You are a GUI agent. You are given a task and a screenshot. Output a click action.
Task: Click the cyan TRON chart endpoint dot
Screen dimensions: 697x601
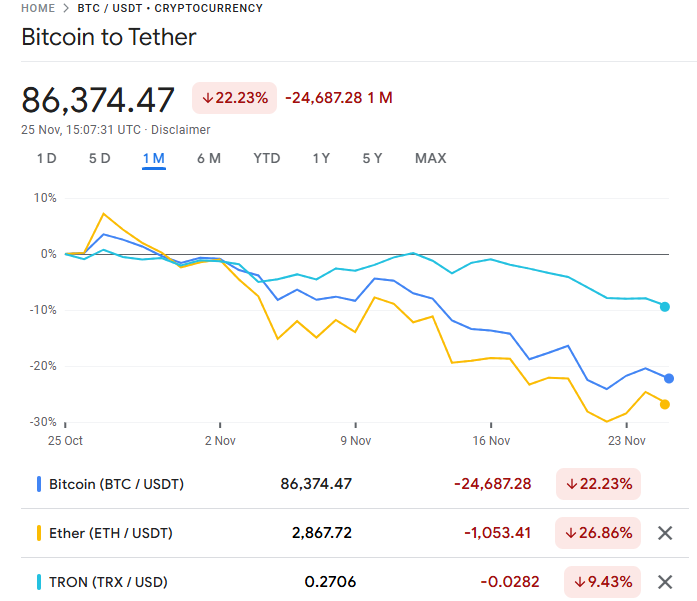click(x=665, y=306)
